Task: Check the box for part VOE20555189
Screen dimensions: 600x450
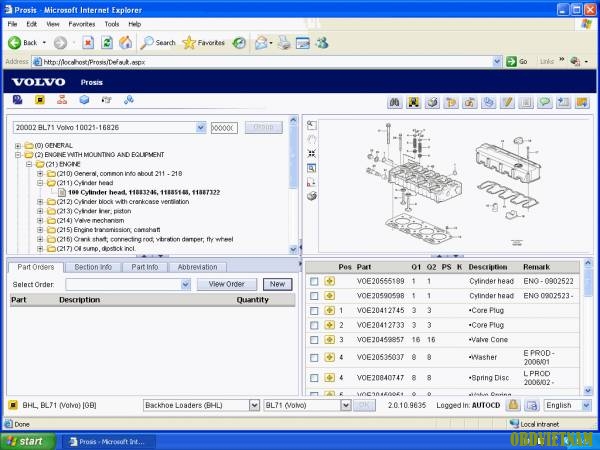Action: coord(314,282)
